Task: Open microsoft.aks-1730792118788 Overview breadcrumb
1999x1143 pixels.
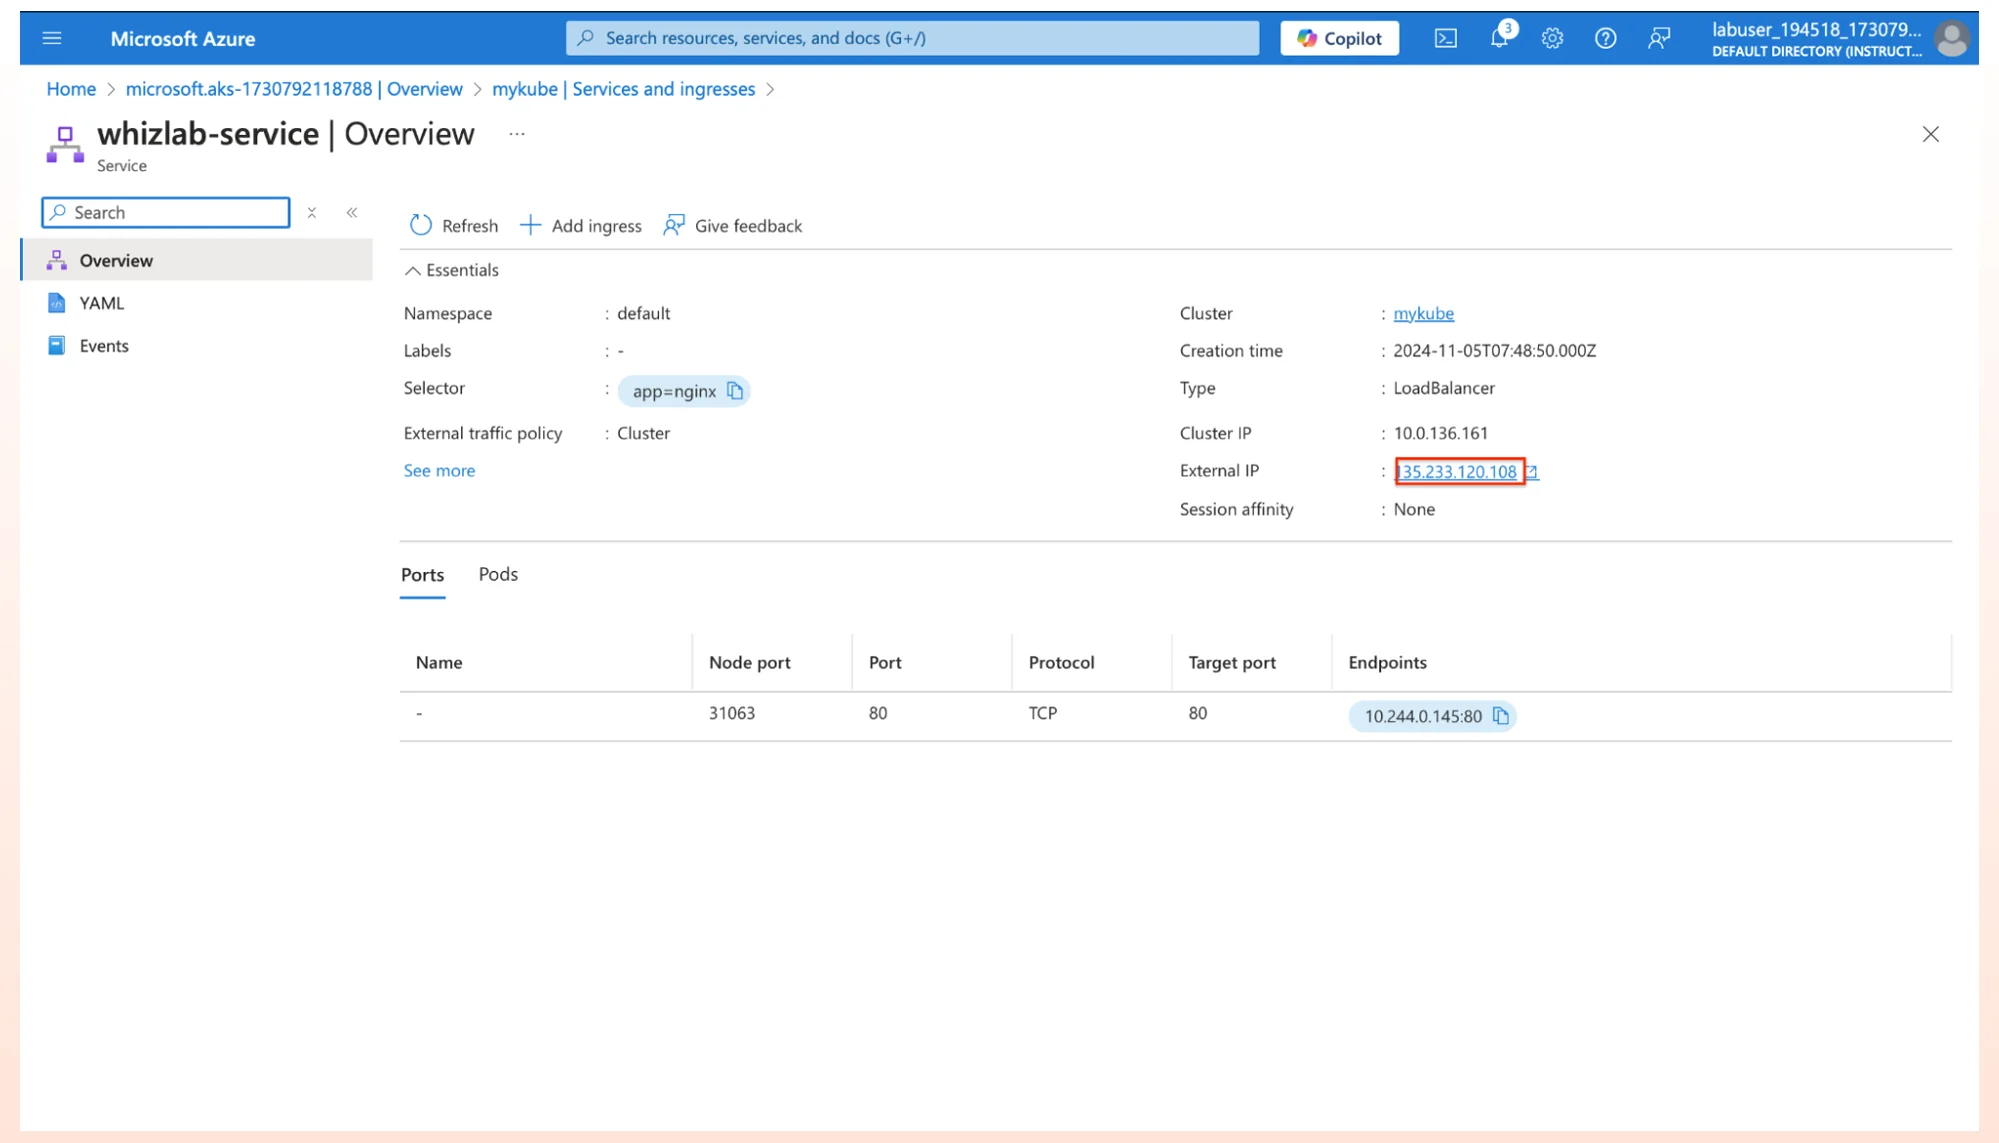Action: pos(294,89)
